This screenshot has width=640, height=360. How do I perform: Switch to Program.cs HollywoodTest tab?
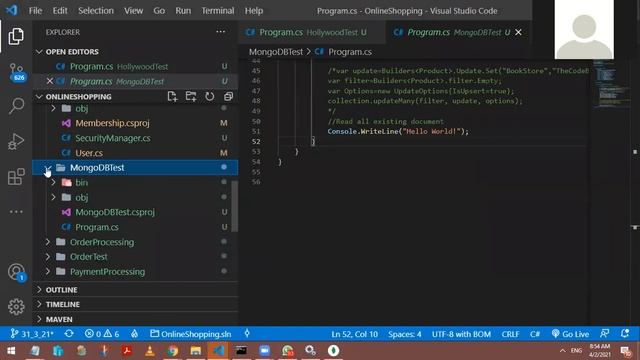pyautogui.click(x=312, y=32)
